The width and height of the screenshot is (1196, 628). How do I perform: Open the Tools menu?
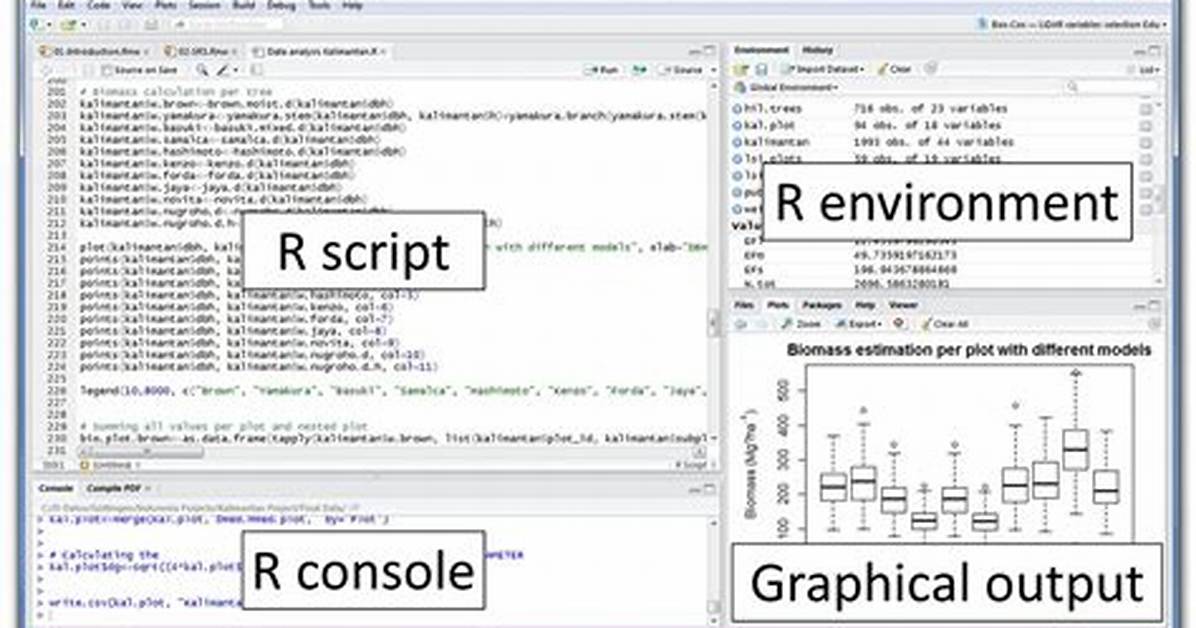(319, 5)
